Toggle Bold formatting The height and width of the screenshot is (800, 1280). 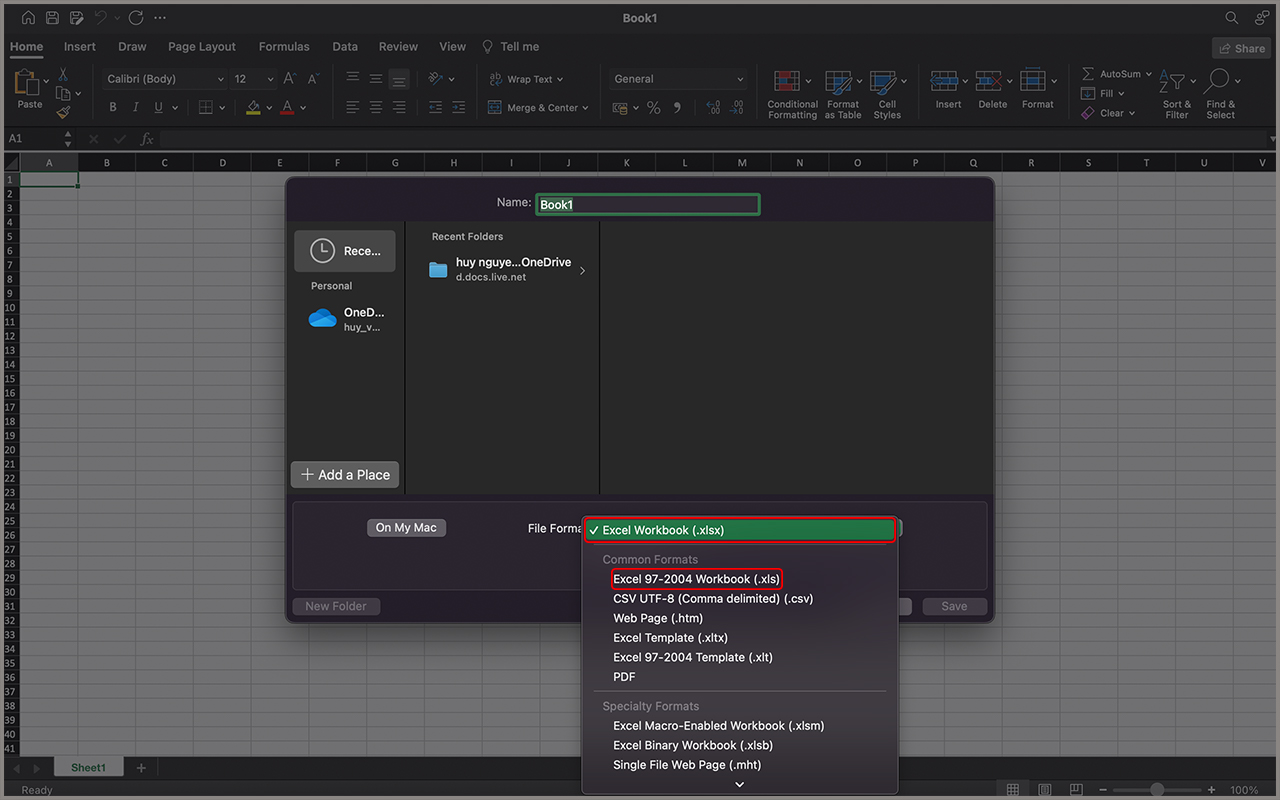[113, 107]
